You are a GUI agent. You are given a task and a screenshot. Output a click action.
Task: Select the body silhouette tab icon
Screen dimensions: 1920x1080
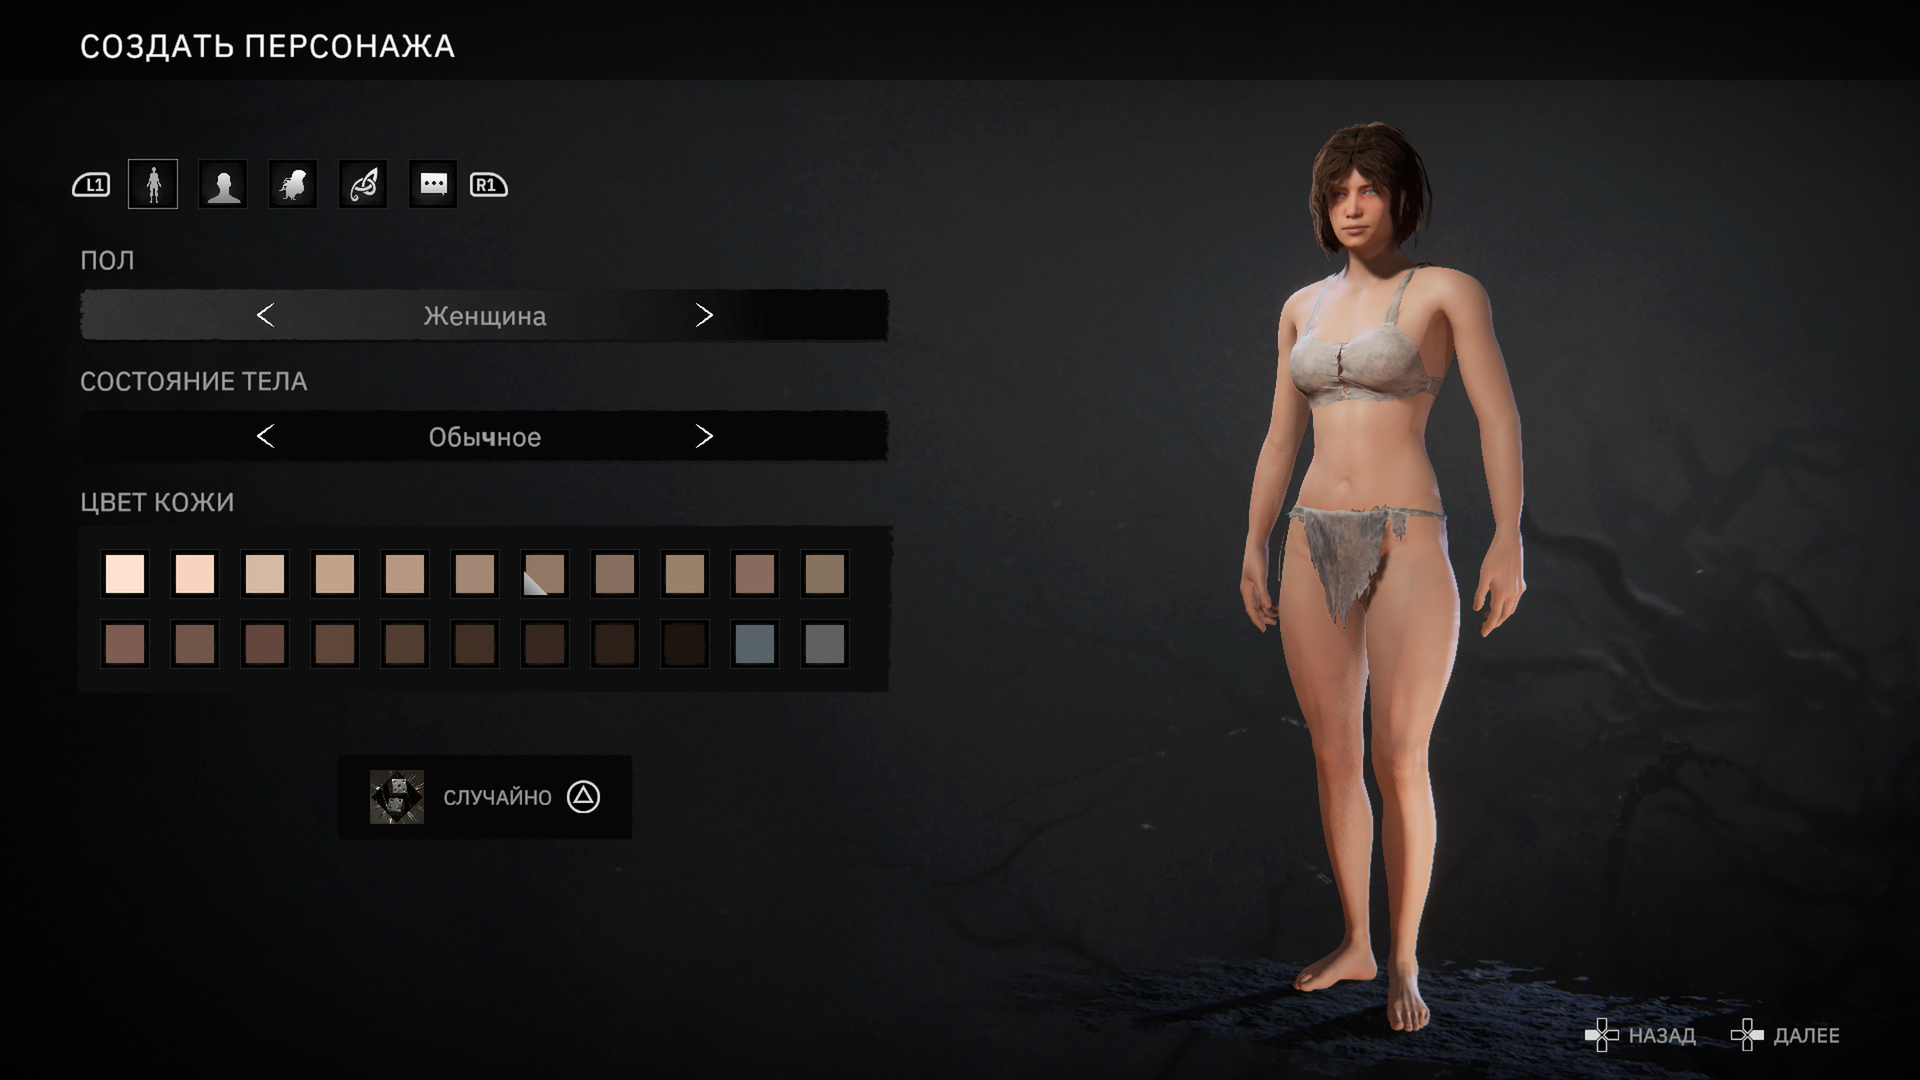coord(153,184)
